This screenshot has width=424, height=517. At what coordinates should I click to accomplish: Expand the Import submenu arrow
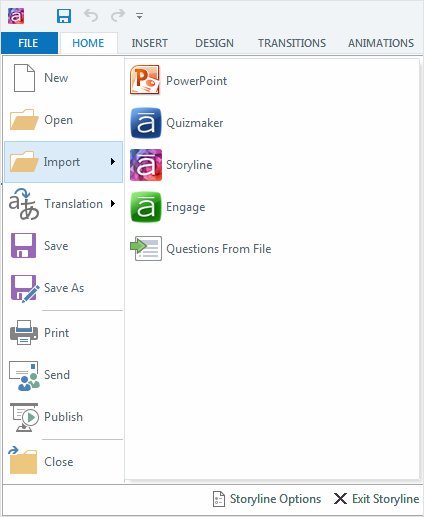pyautogui.click(x=113, y=162)
